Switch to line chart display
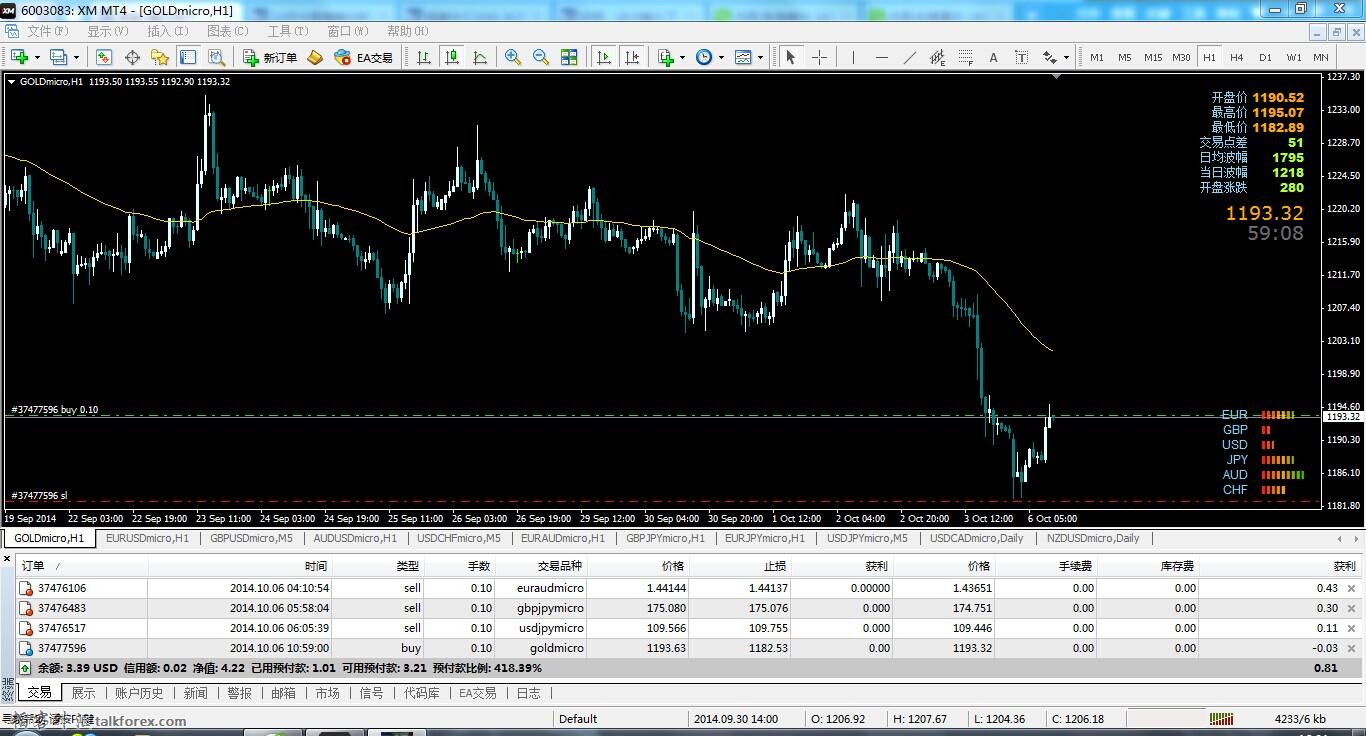The image size is (1366, 736). tap(480, 57)
